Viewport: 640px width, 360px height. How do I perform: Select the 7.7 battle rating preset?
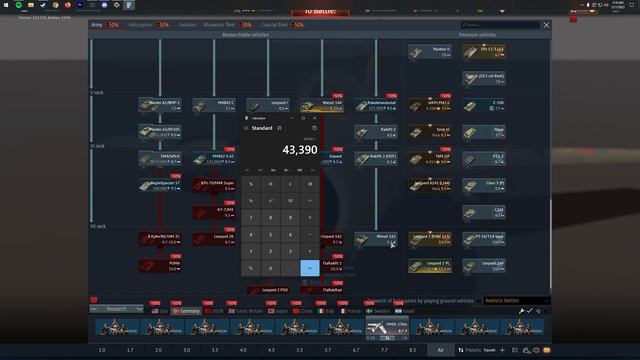coord(384,350)
